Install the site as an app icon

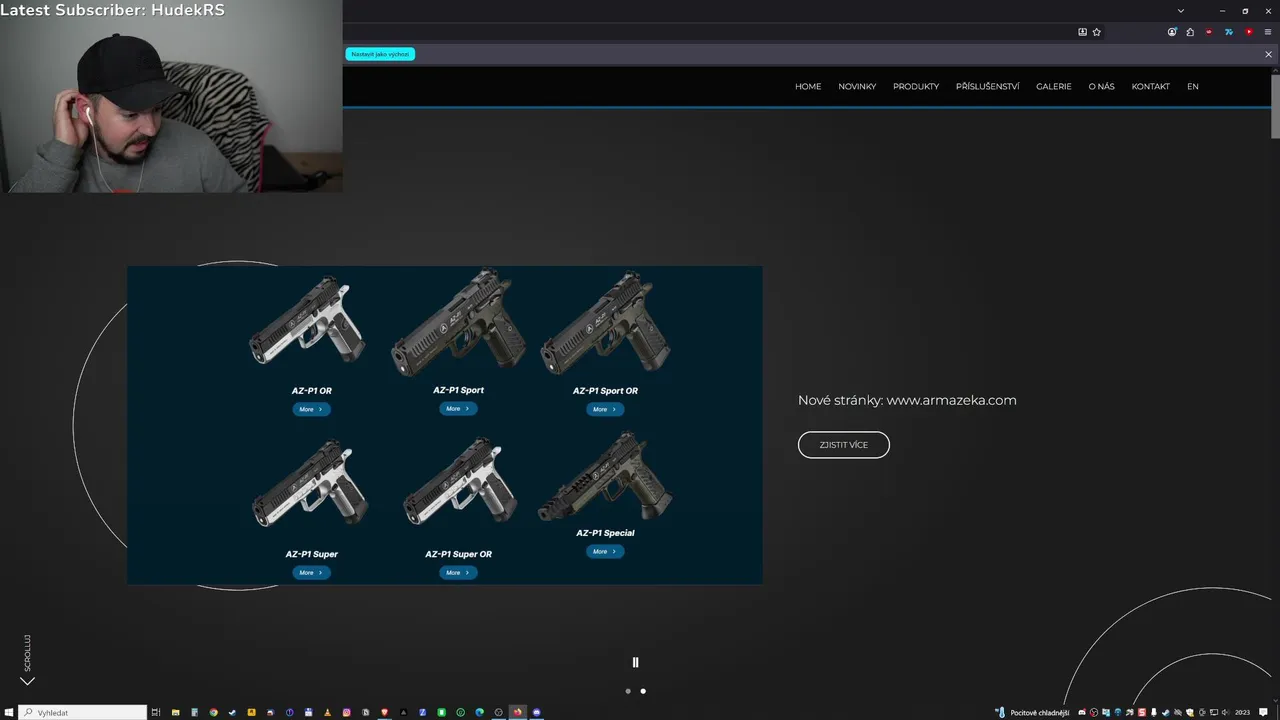(1082, 32)
